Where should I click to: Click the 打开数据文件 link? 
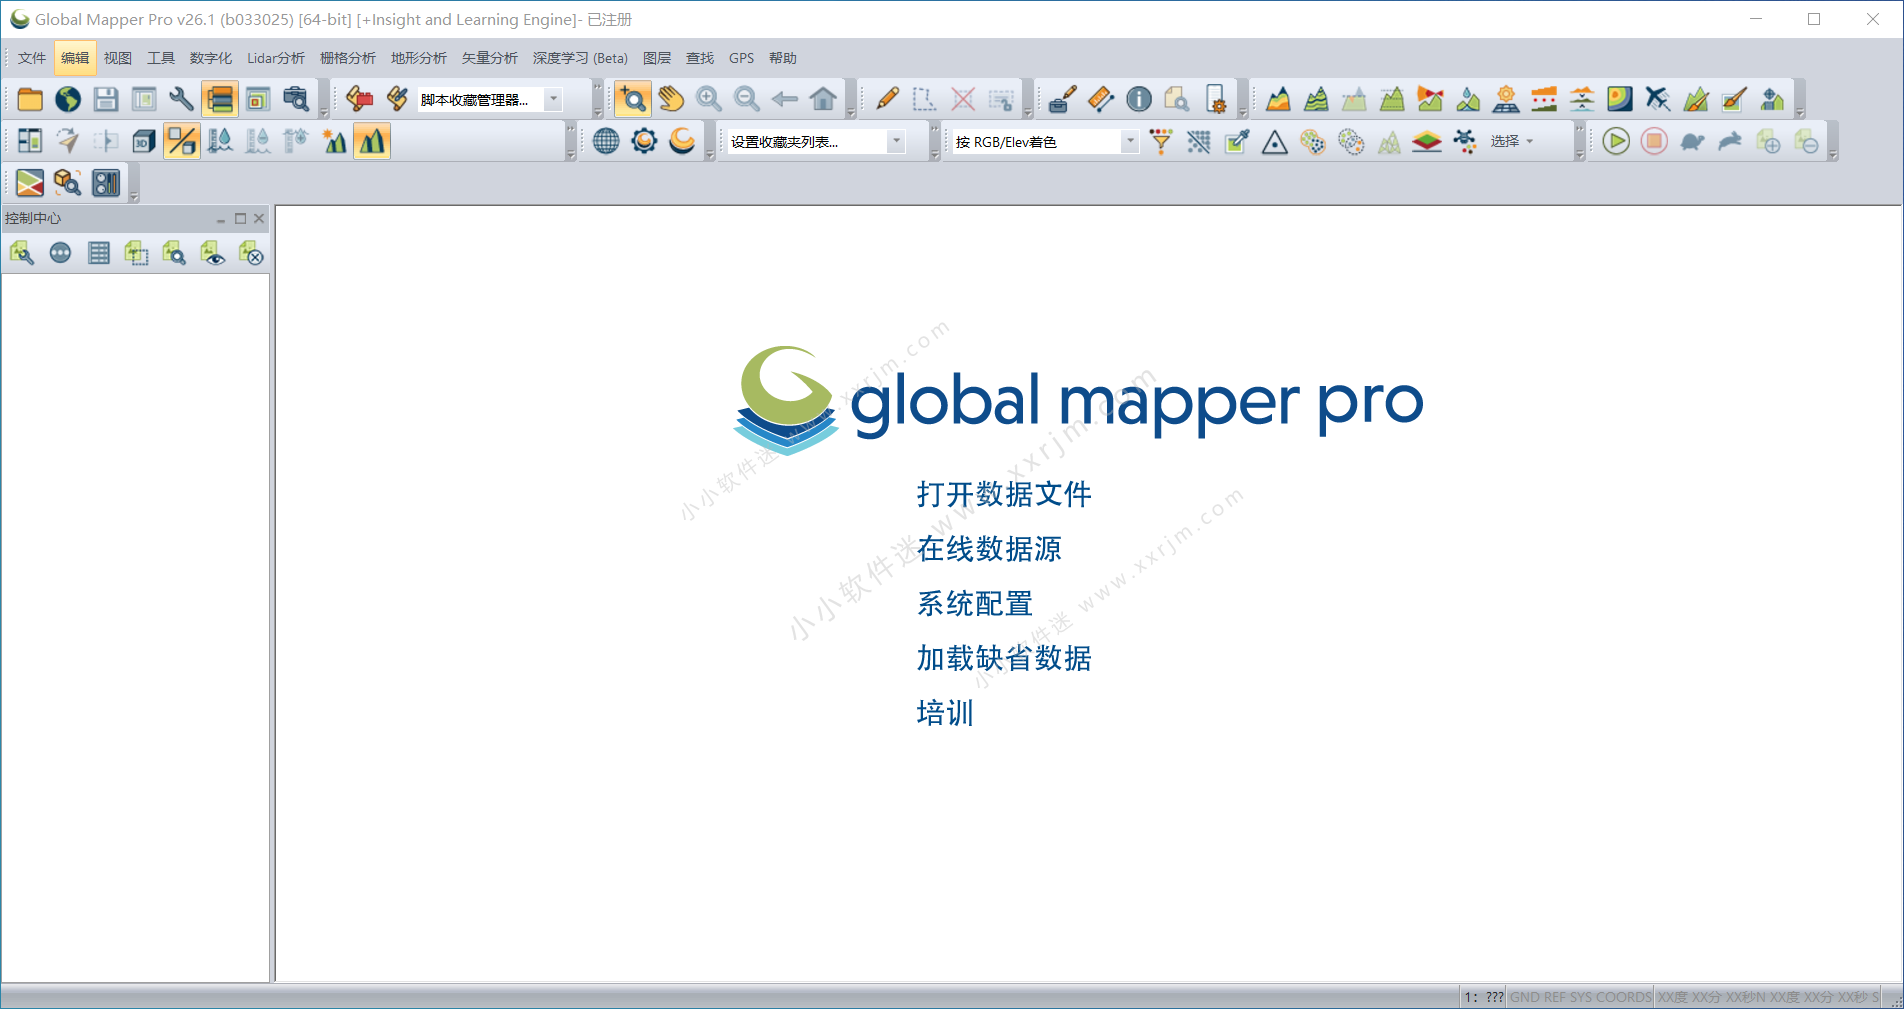[x=1004, y=494]
